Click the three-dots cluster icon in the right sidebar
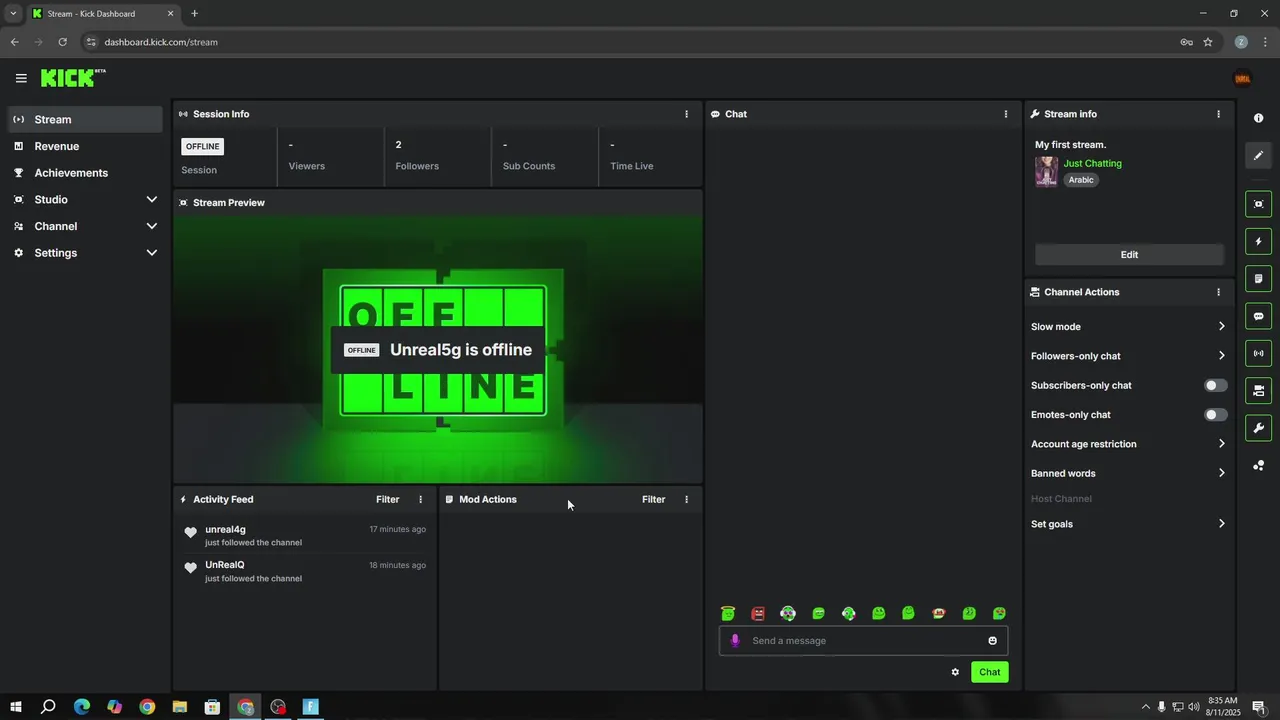The height and width of the screenshot is (720, 1280). coord(1258,465)
